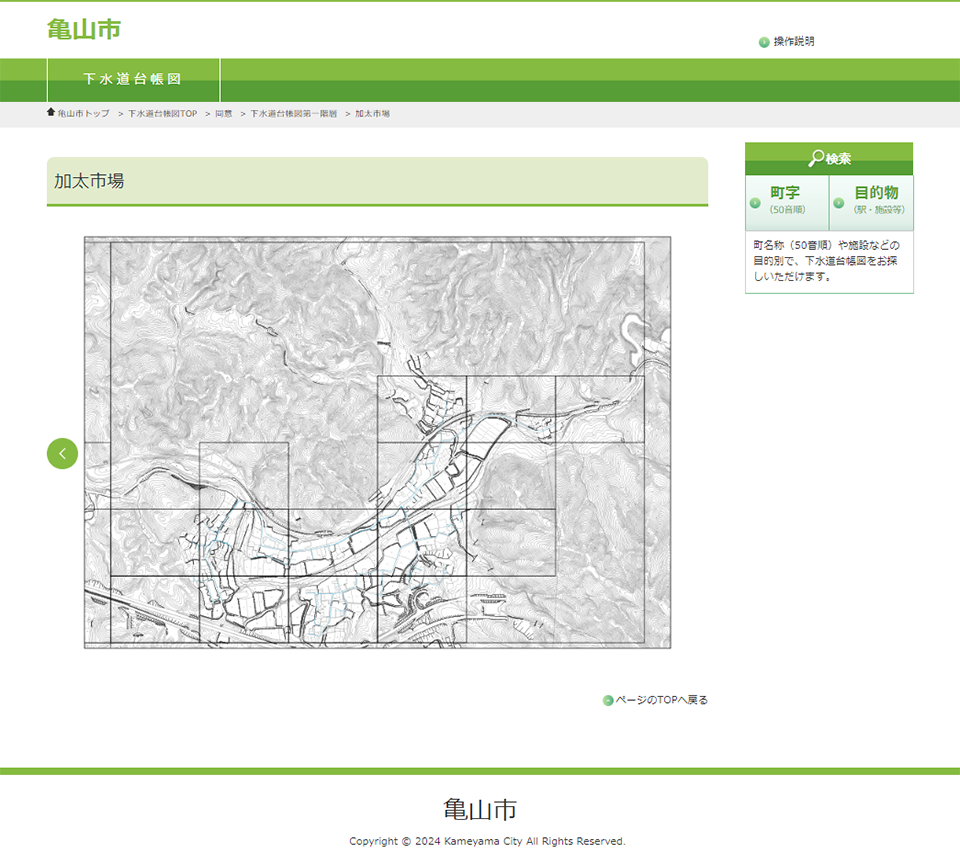Image resolution: width=960 pixels, height=864 pixels.
Task: Click the arrow icon beside 目的物
Action: coord(838,203)
